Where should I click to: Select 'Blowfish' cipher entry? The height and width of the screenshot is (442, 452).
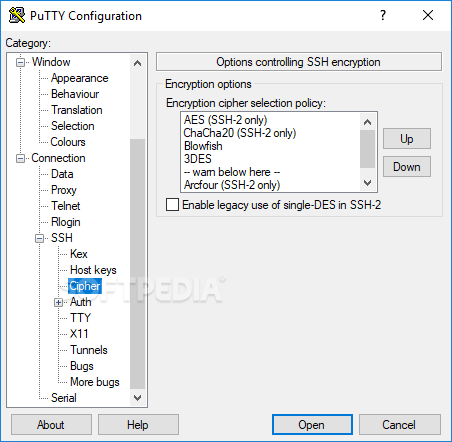click(203, 146)
